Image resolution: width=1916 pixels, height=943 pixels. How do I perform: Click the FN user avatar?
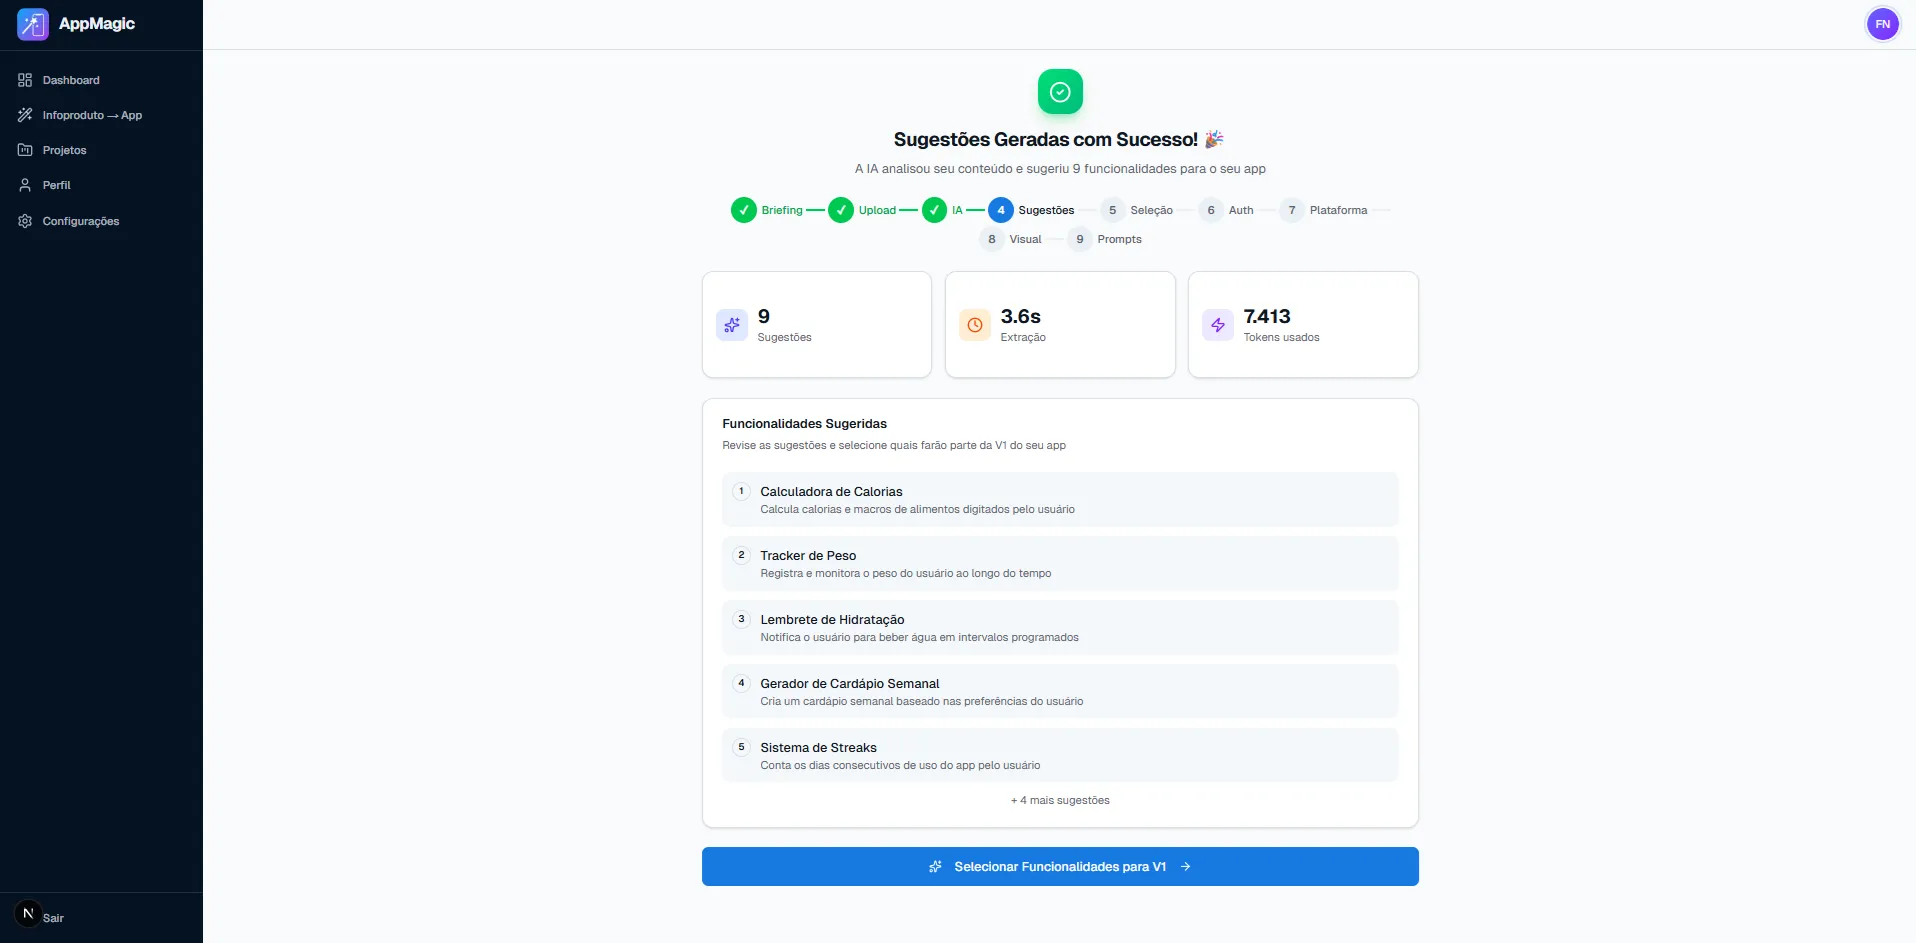tap(1882, 24)
